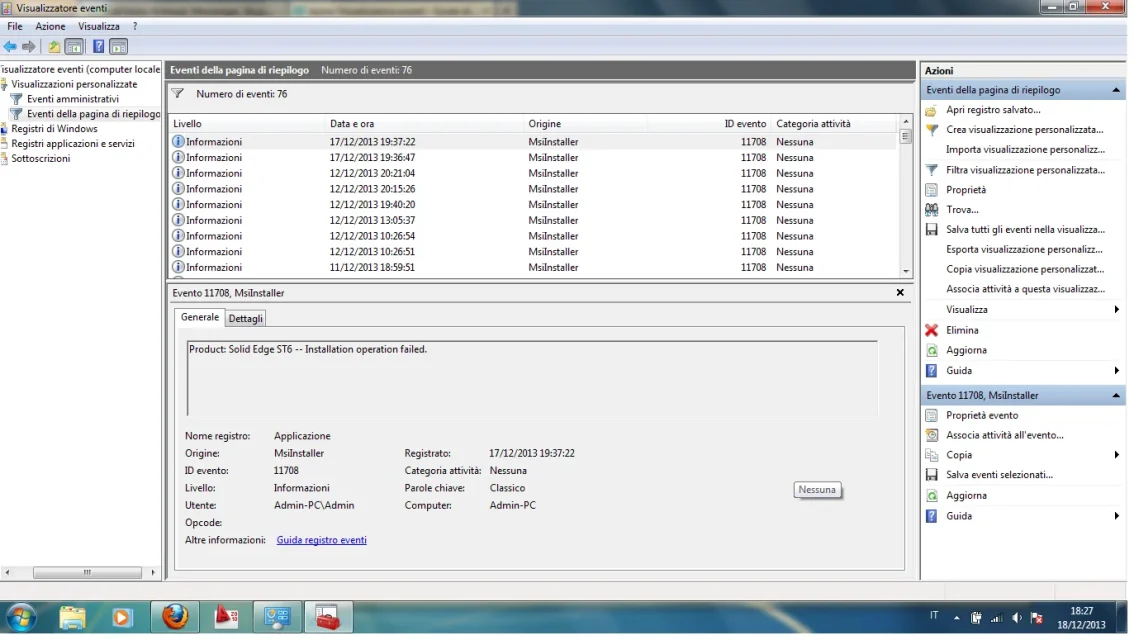This screenshot has height=640, width=1134.
Task: Sort events by Livello column header
Action: click(x=247, y=124)
